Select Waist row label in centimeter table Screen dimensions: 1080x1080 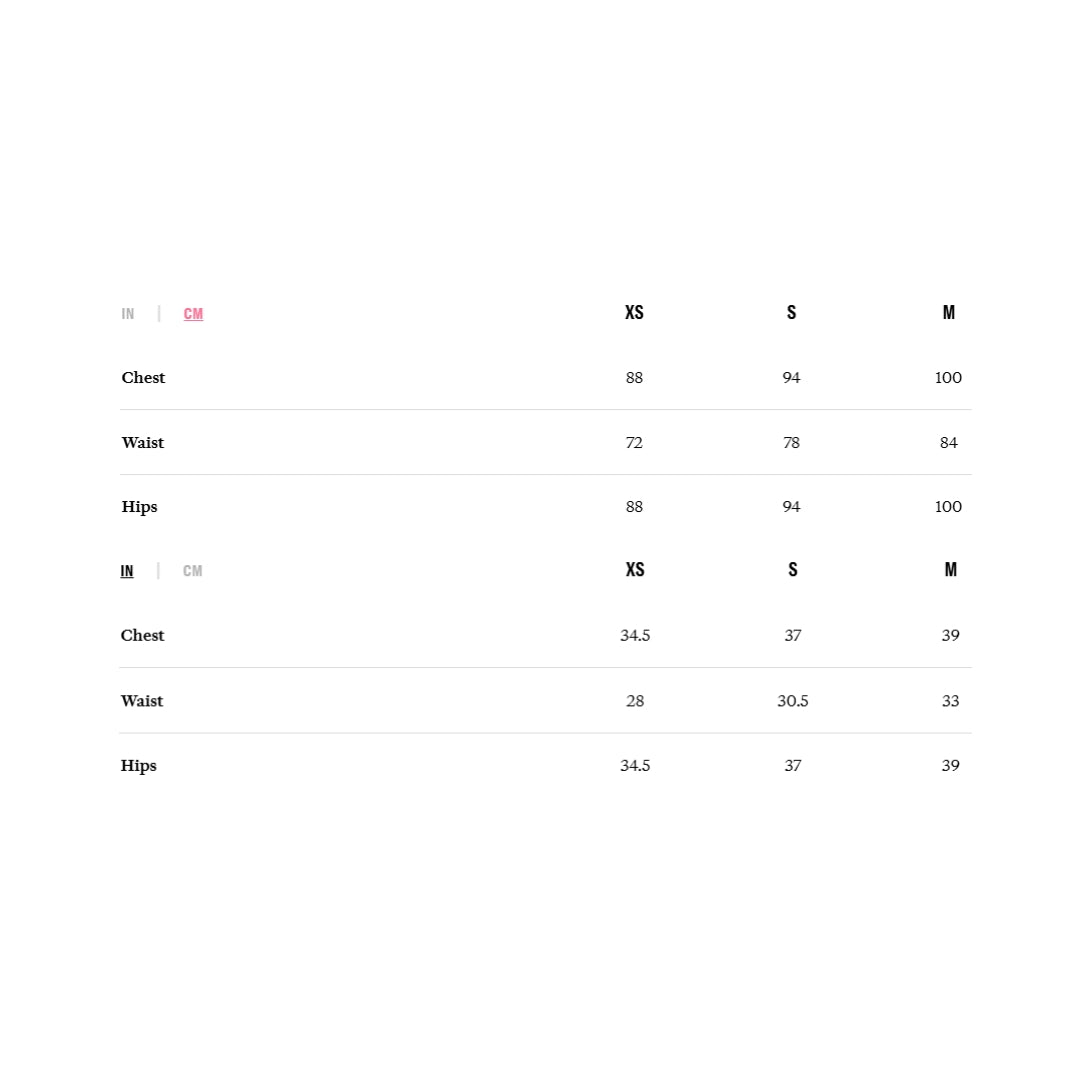coord(143,443)
